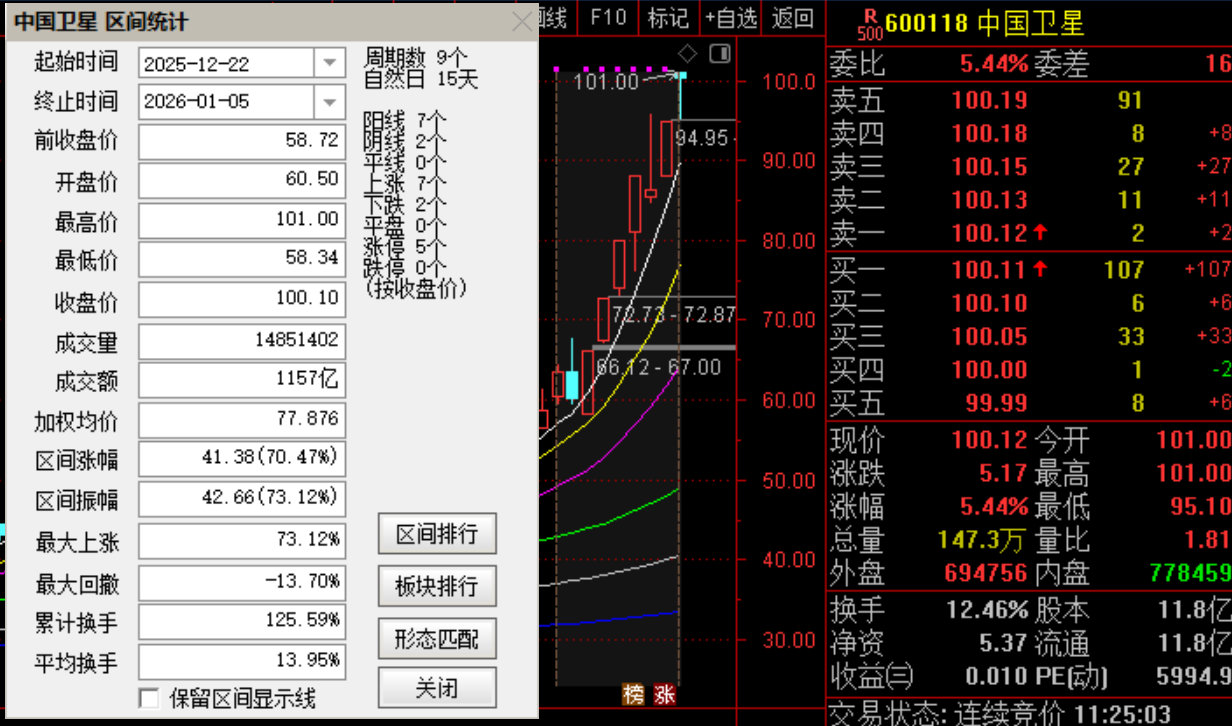The height and width of the screenshot is (726, 1232).
Task: Click the 买二 price 100.10
Action: point(989,303)
